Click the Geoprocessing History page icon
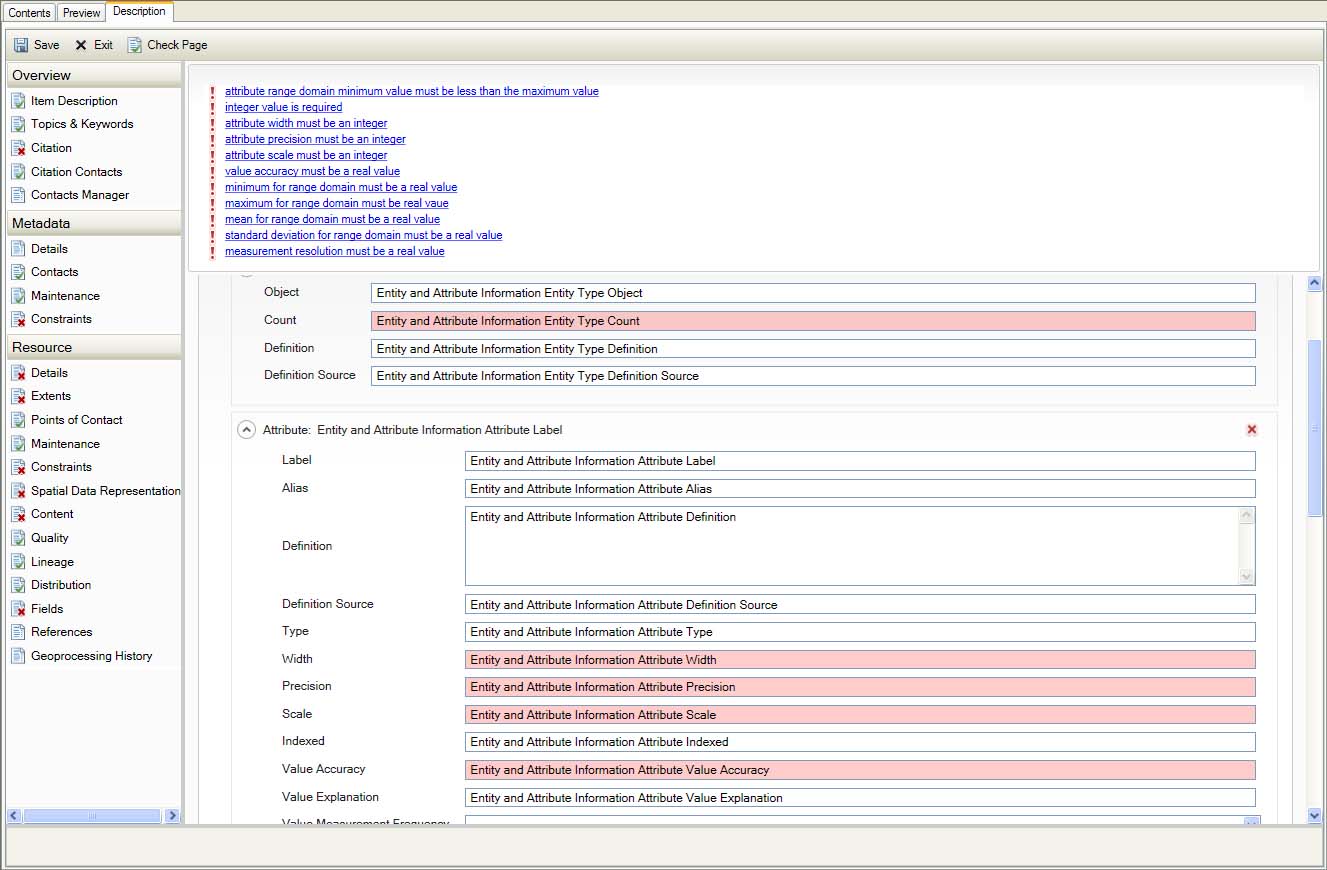The height and width of the screenshot is (870, 1327). [18, 656]
